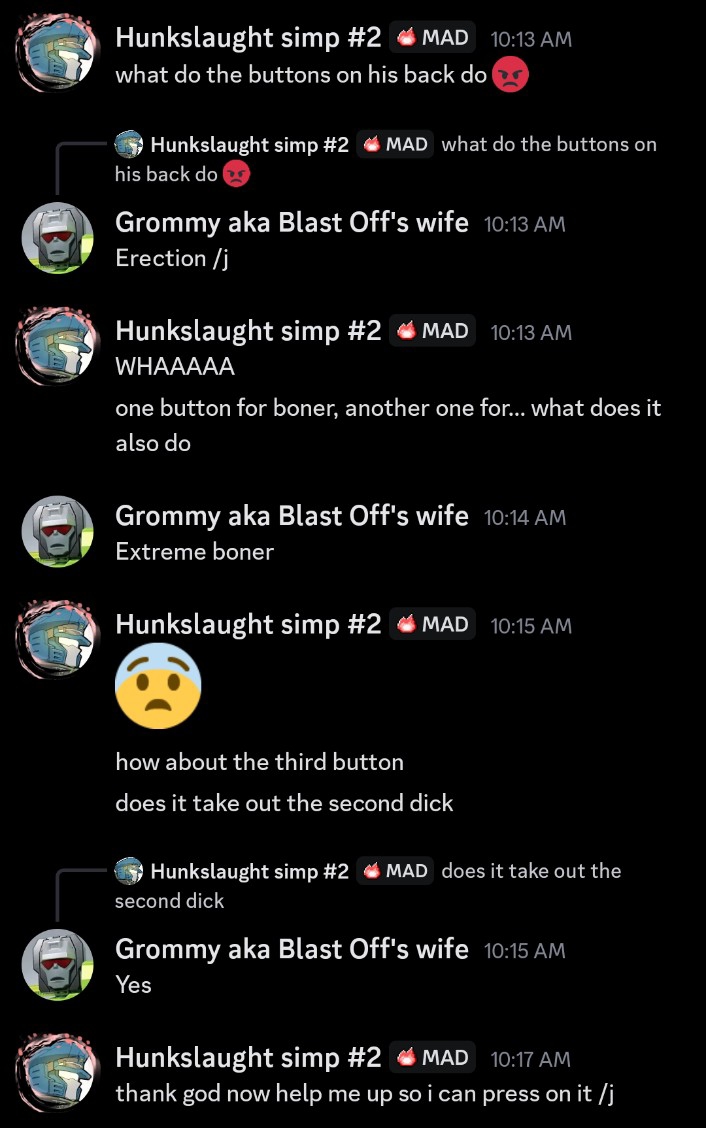
Task: Click the Grommy username above the 'Yes' message
Action: [291, 949]
